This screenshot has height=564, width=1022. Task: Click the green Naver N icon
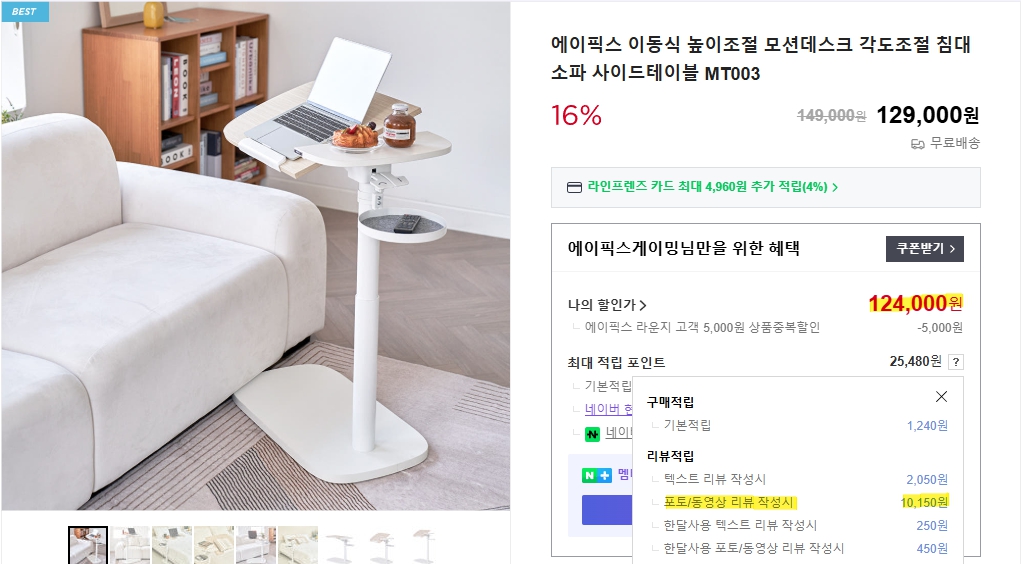point(592,434)
